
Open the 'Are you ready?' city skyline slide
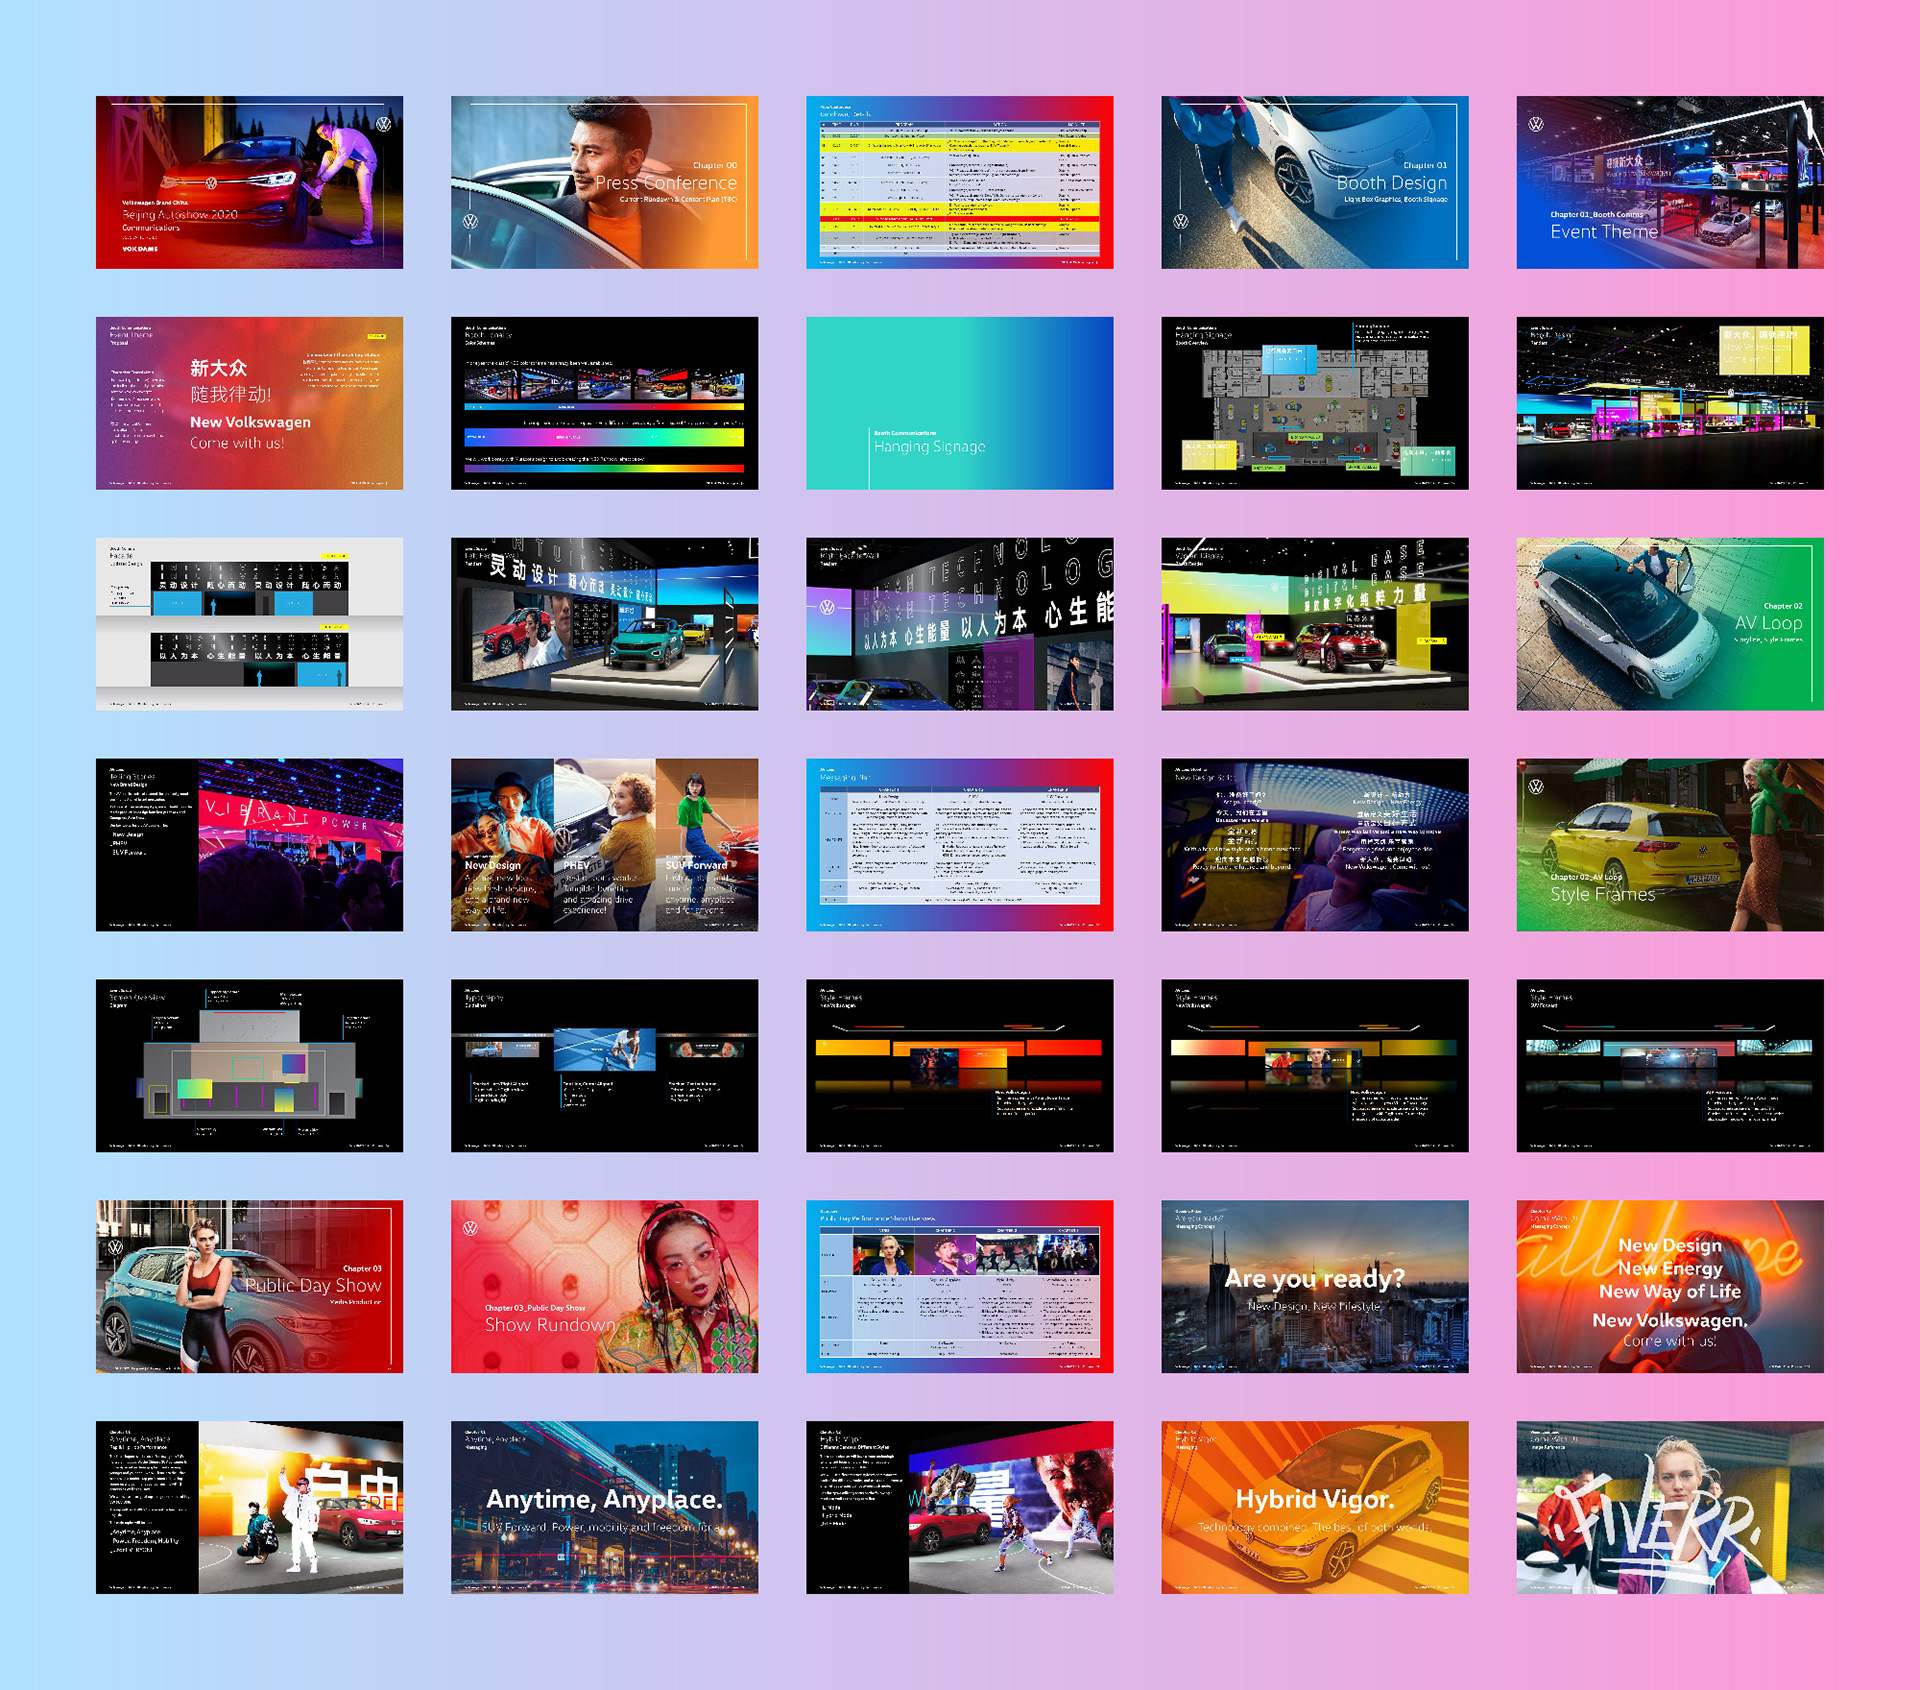[x=1314, y=1287]
